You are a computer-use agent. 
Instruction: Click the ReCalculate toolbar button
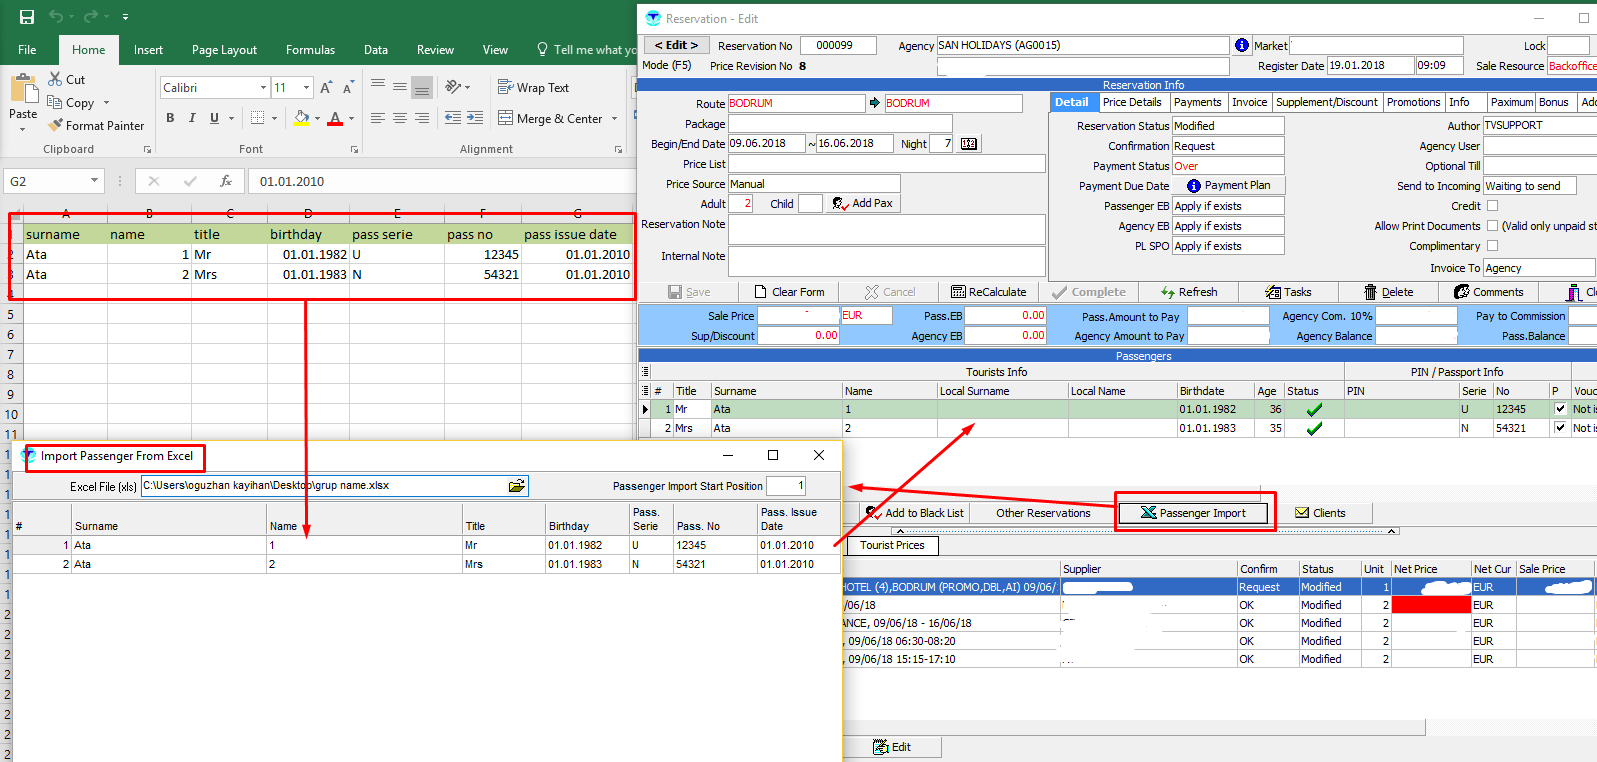pyautogui.click(x=988, y=292)
